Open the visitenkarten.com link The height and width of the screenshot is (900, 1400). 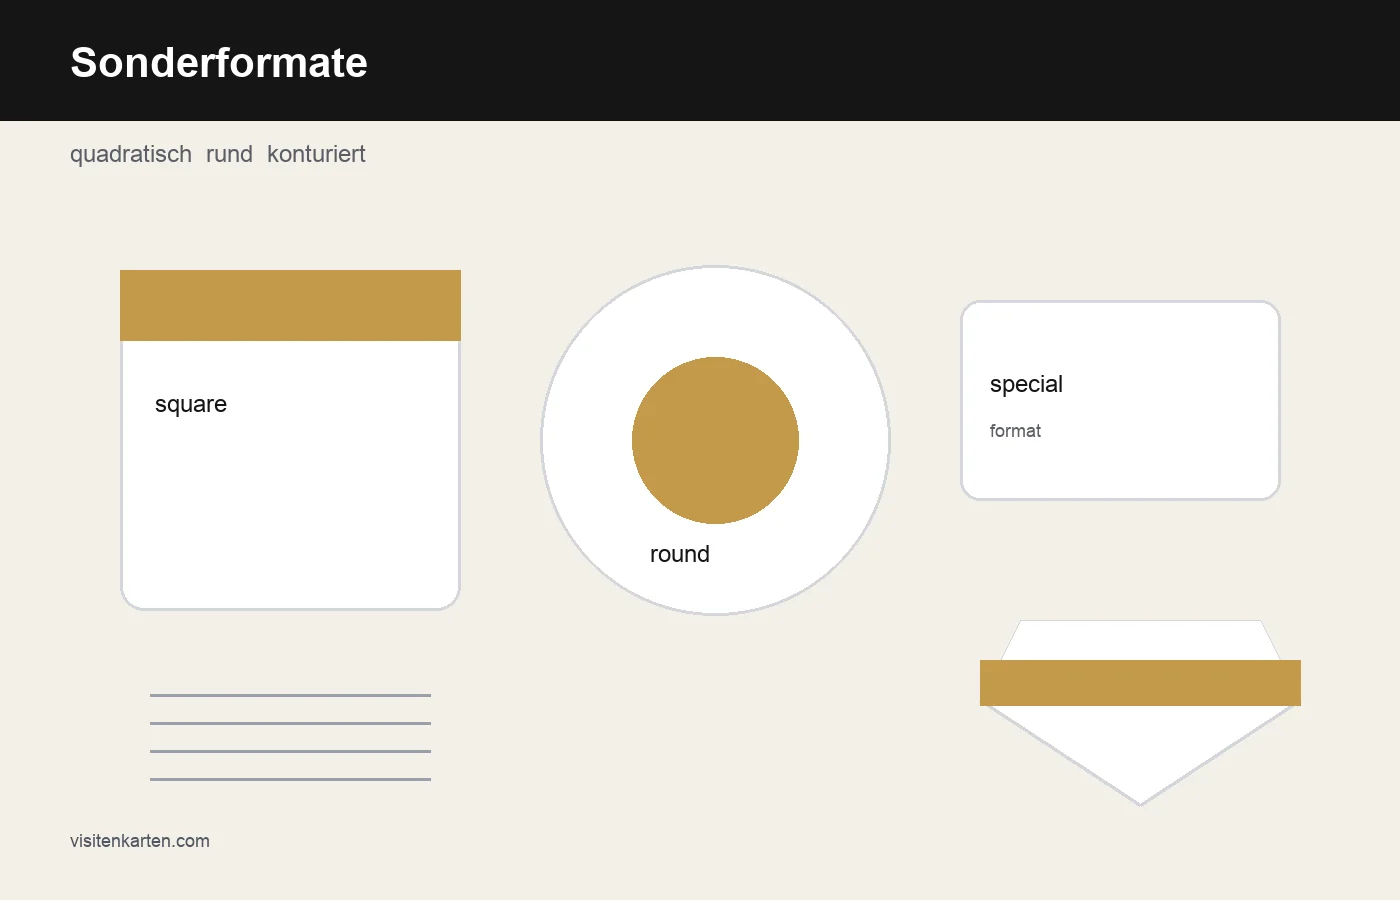(x=140, y=841)
